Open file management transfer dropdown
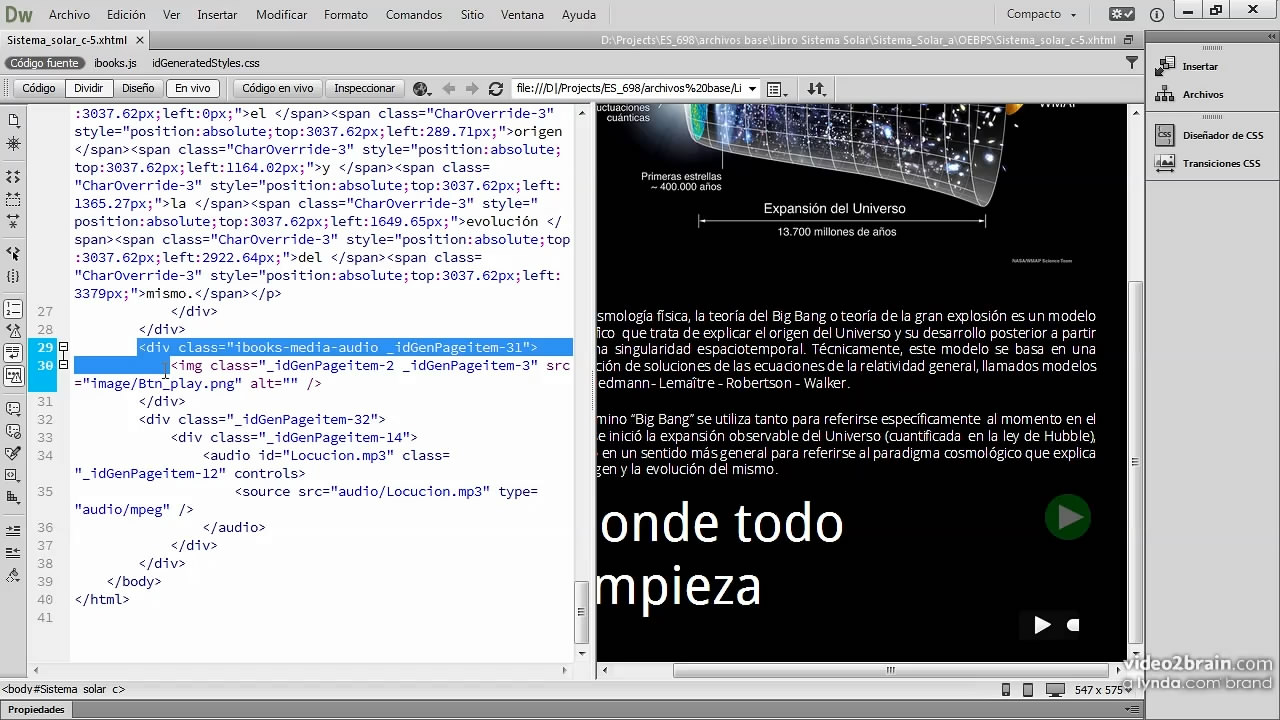The image size is (1280, 720). (x=816, y=88)
